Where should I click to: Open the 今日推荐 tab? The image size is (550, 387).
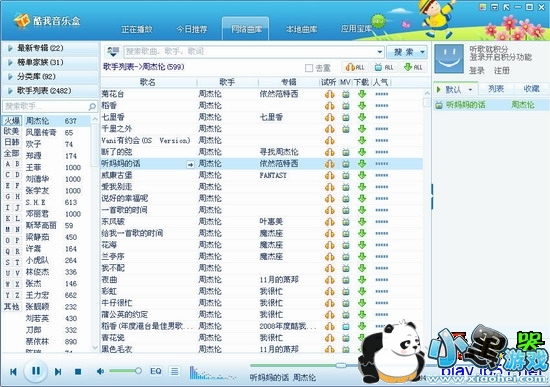(x=192, y=29)
